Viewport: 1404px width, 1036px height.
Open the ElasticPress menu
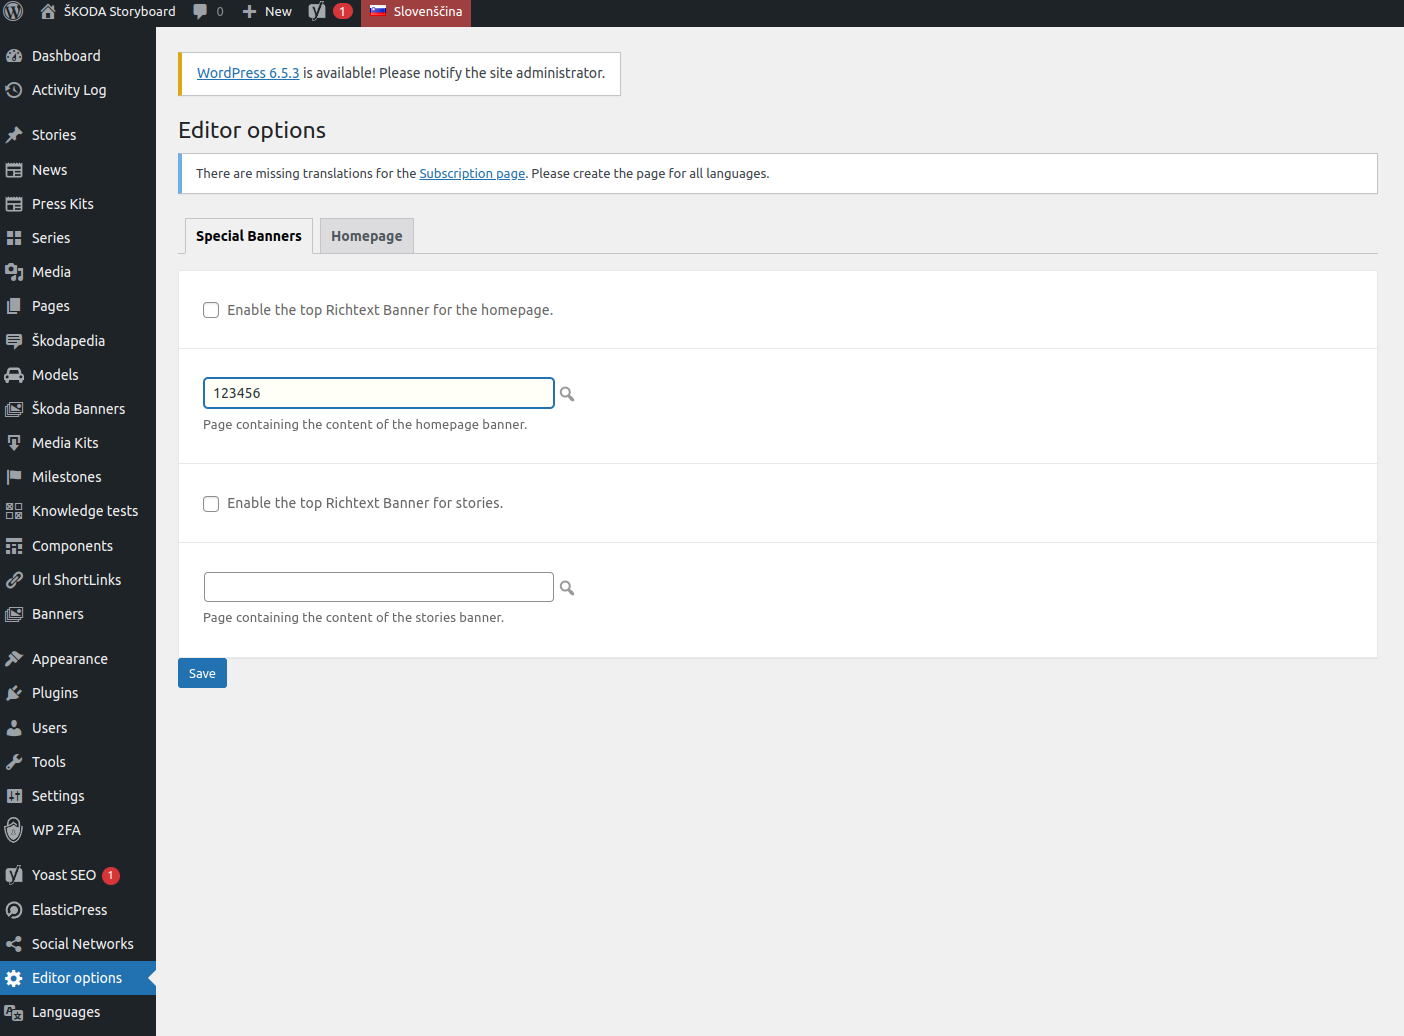(x=78, y=910)
